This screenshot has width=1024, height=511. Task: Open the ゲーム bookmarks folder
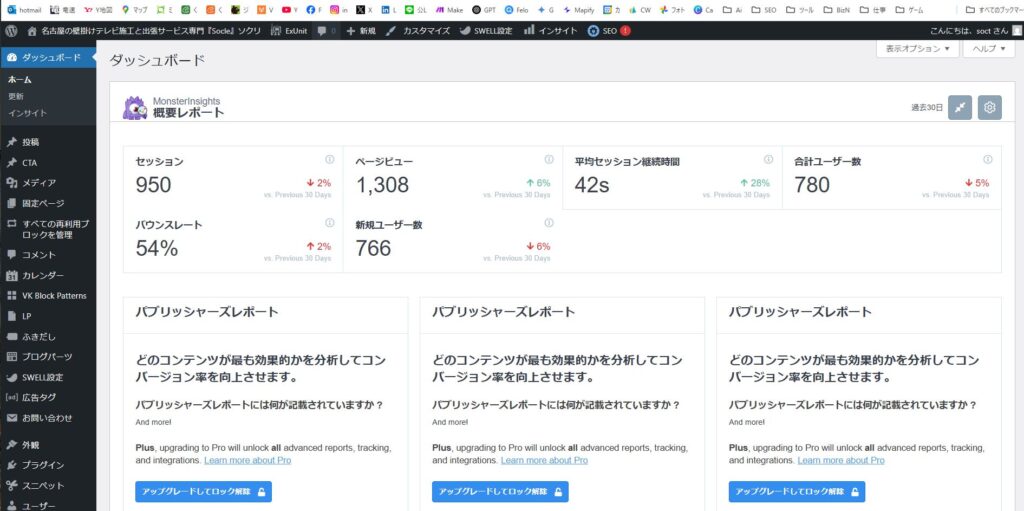point(909,10)
